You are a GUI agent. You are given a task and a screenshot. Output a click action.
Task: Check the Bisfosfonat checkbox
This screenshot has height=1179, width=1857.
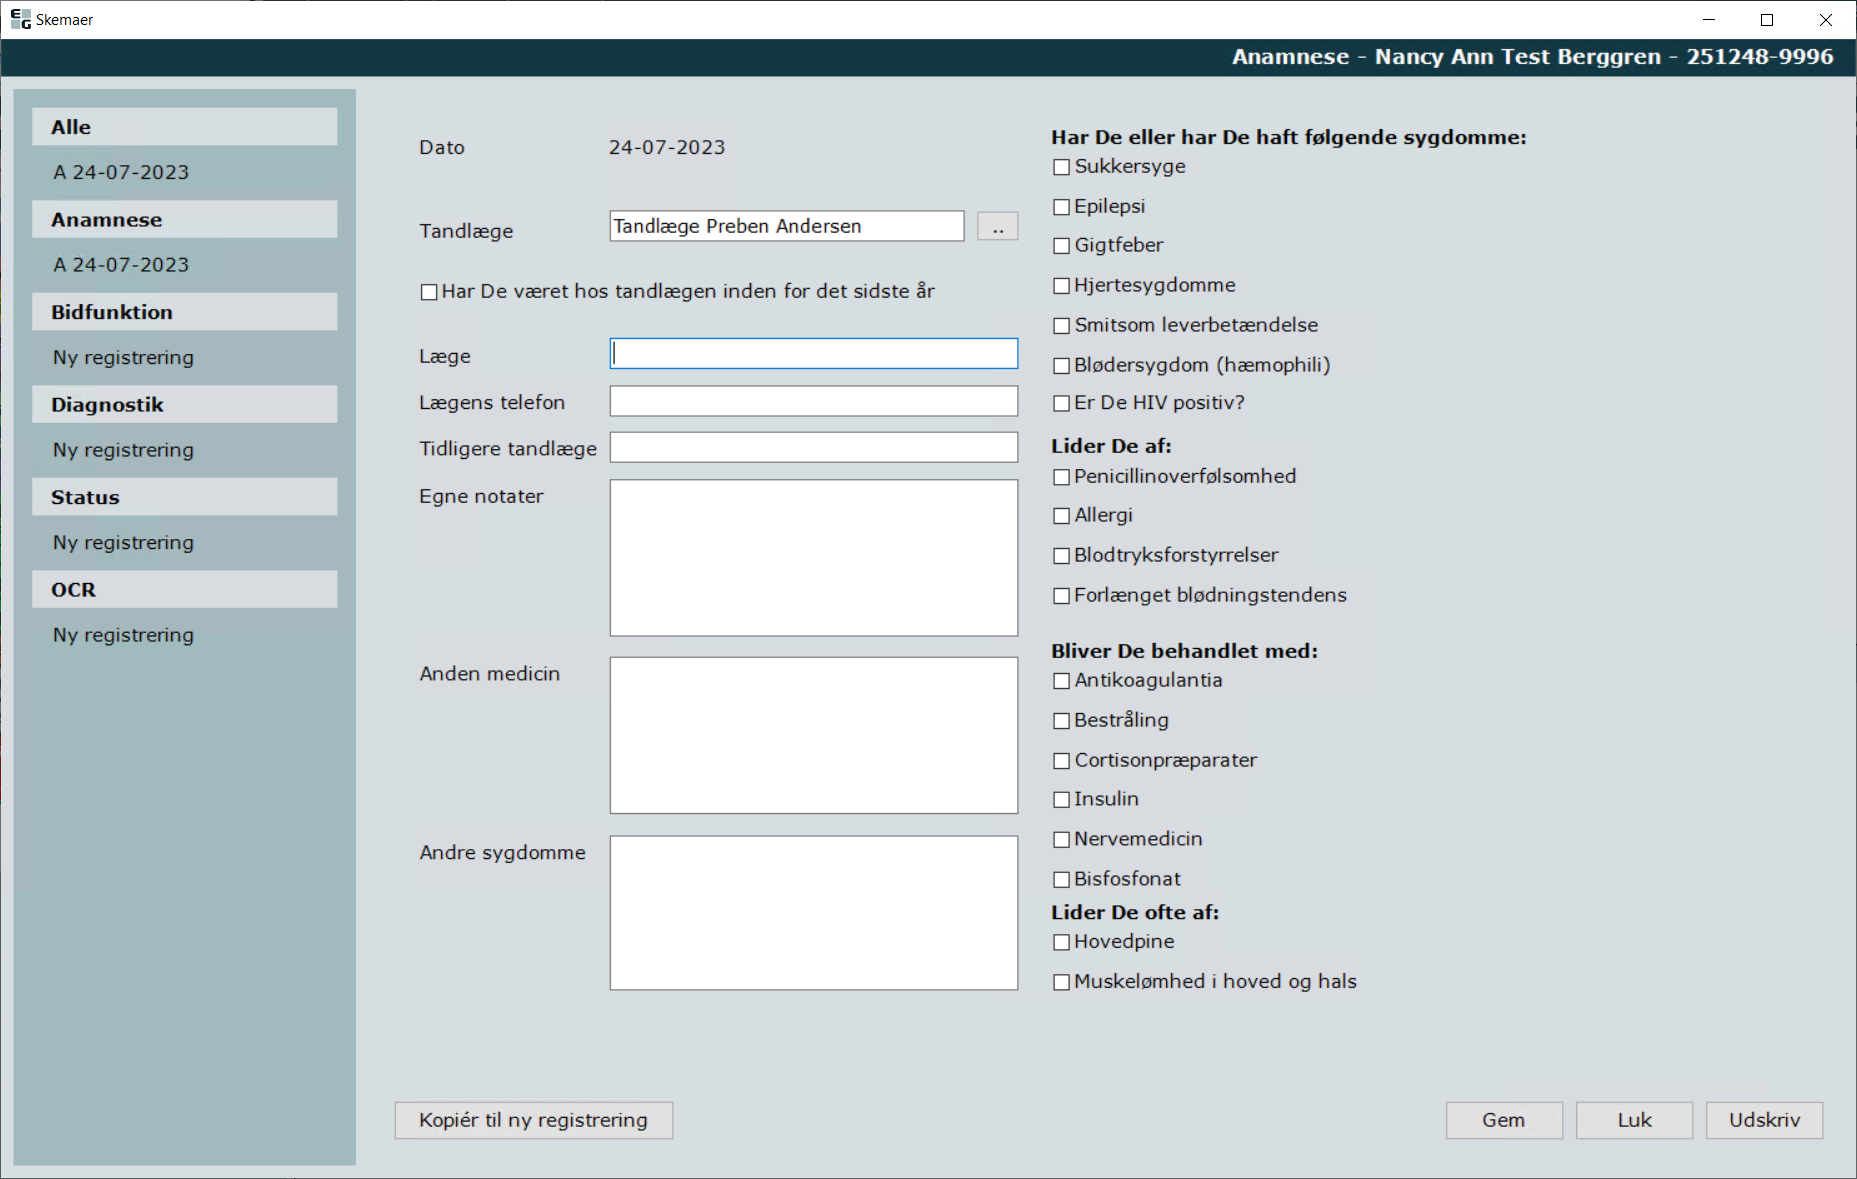coord(1062,880)
